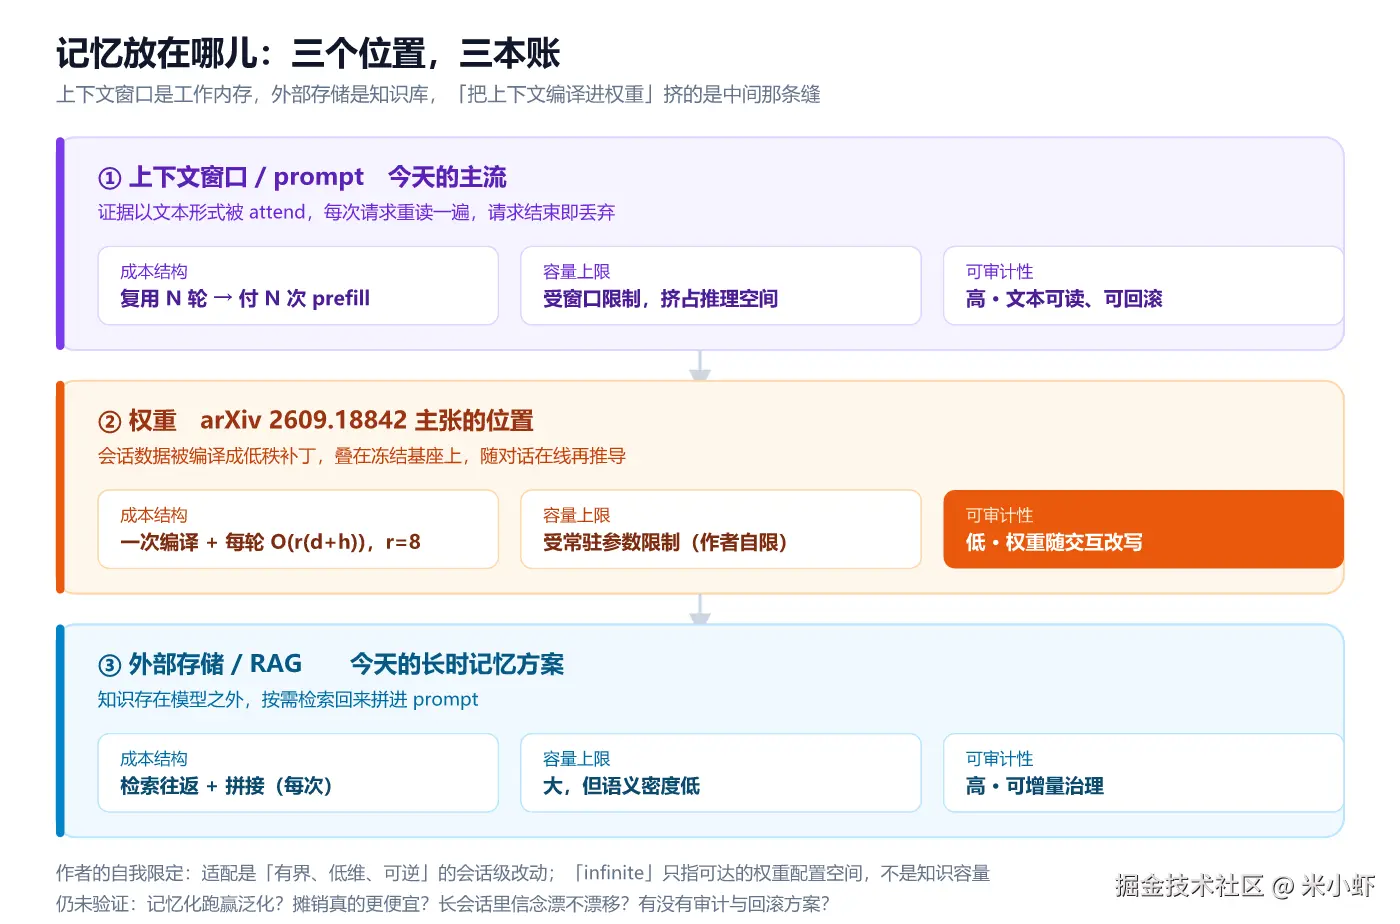Image resolution: width=1400 pixels, height=924 pixels.
Task: Select the heading ① 上下文窗口 / prompt
Action: pos(231,177)
